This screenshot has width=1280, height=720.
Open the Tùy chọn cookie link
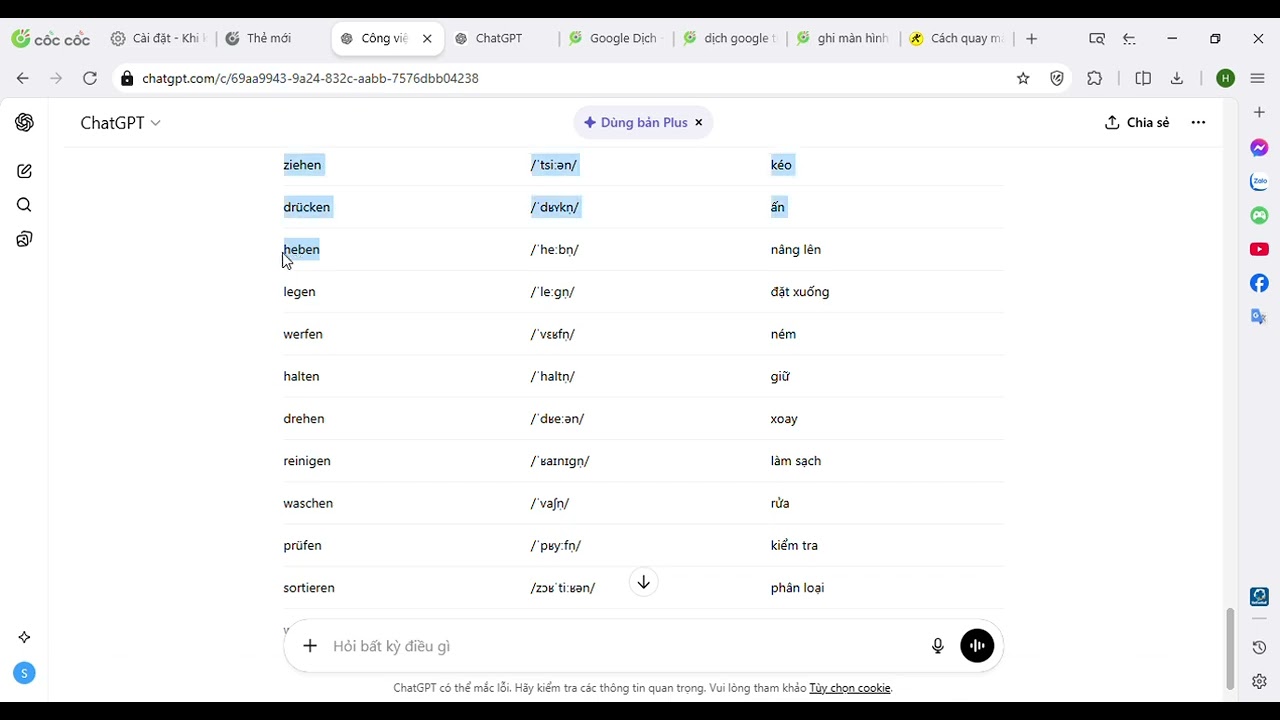tap(849, 688)
